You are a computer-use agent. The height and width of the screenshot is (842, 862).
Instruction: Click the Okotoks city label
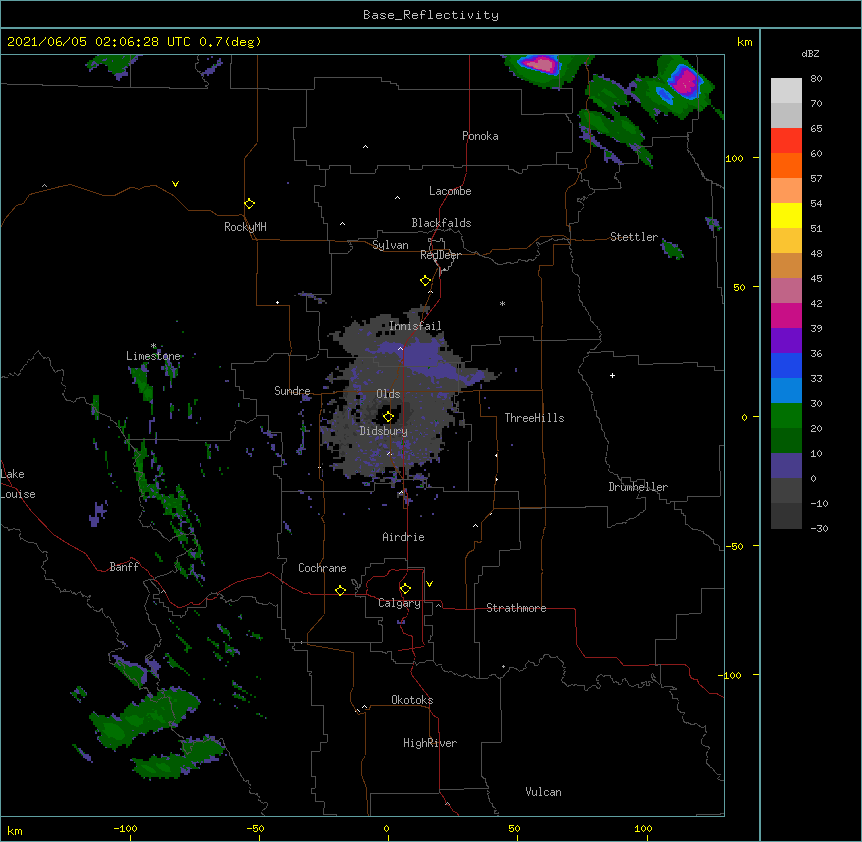tap(412, 700)
